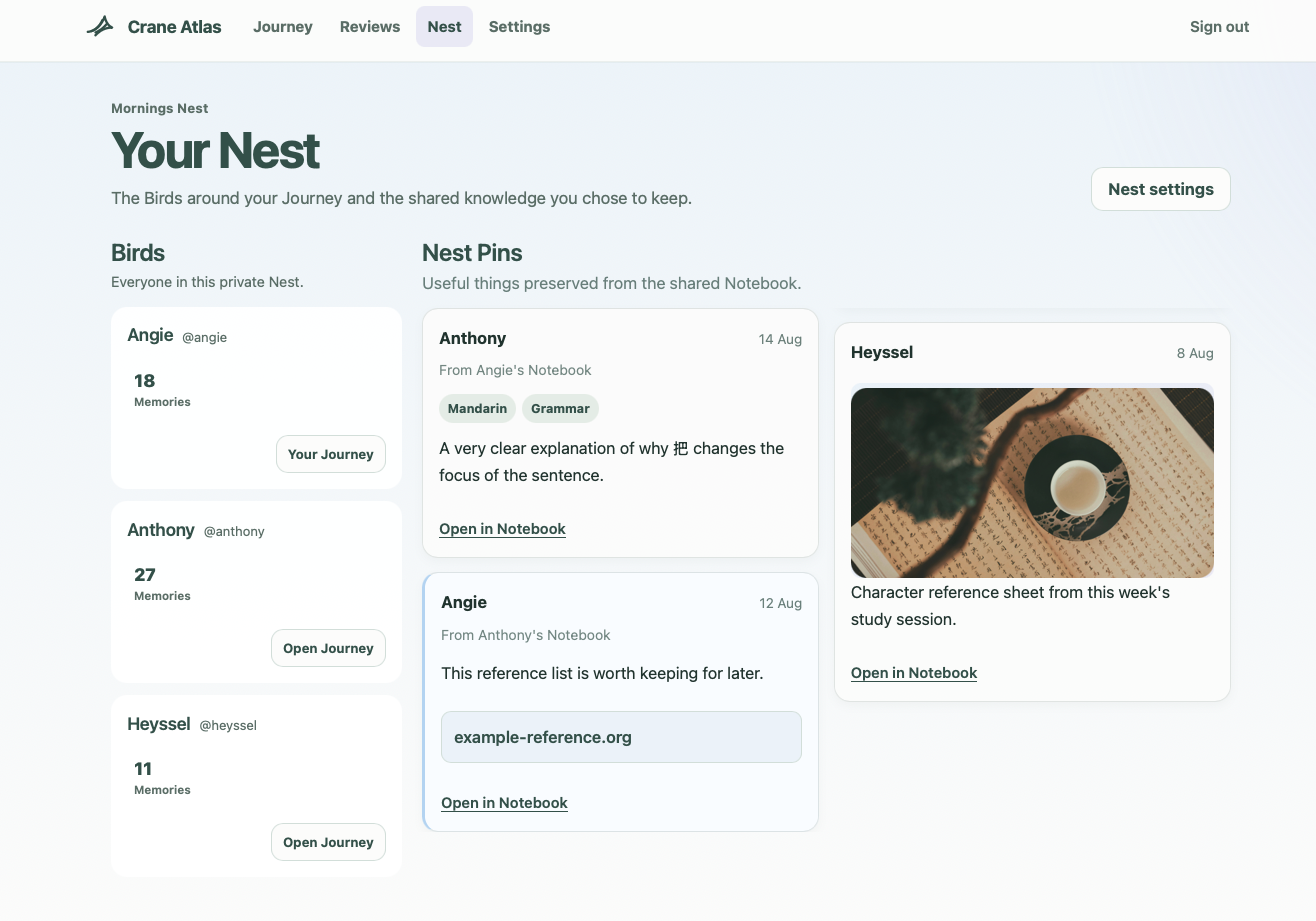
Task: Click the Mandarin tag
Action: pyautogui.click(x=477, y=408)
